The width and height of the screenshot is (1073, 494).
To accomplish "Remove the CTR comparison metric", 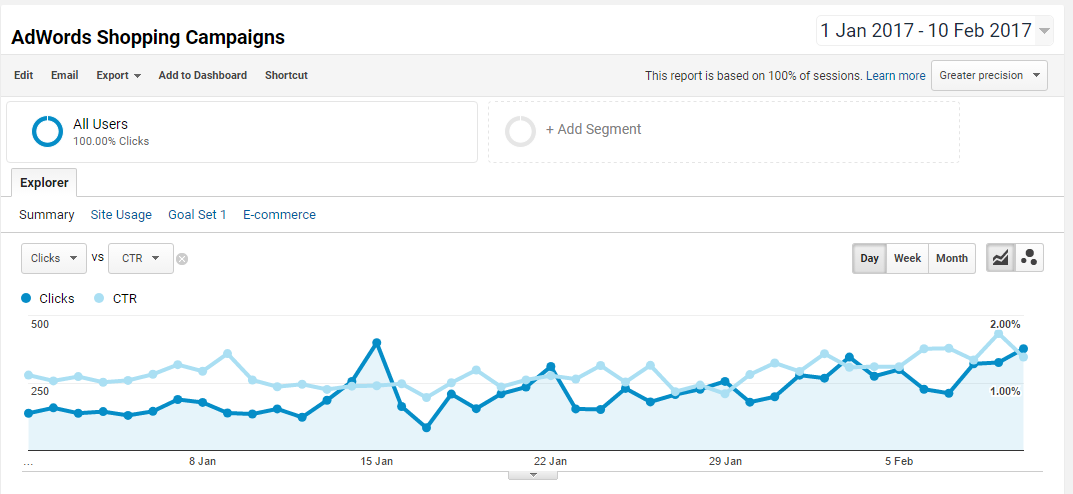I will (182, 259).
